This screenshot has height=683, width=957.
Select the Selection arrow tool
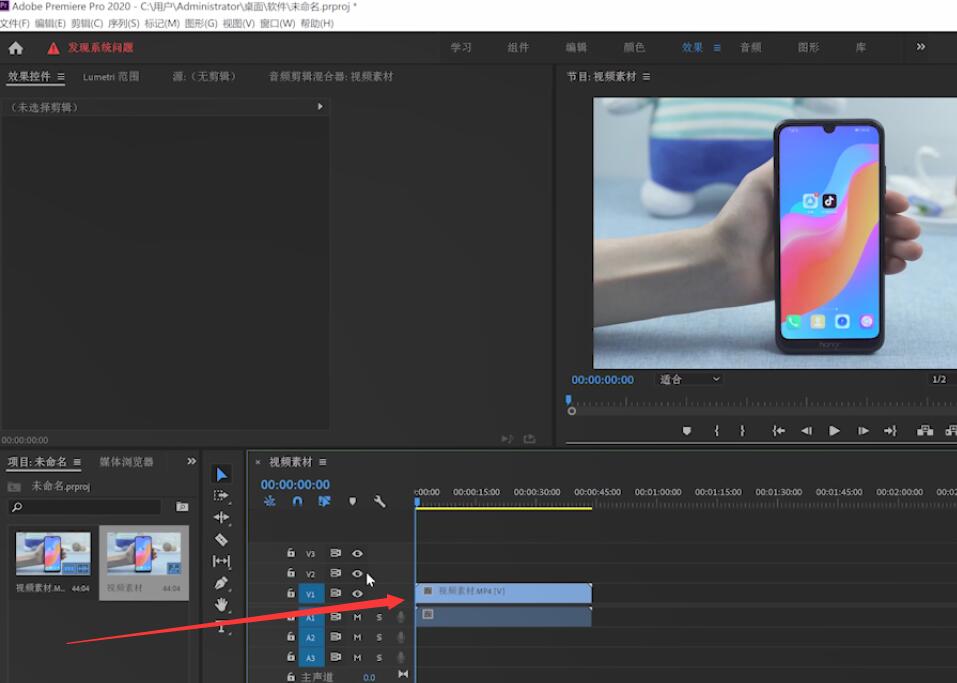222,474
